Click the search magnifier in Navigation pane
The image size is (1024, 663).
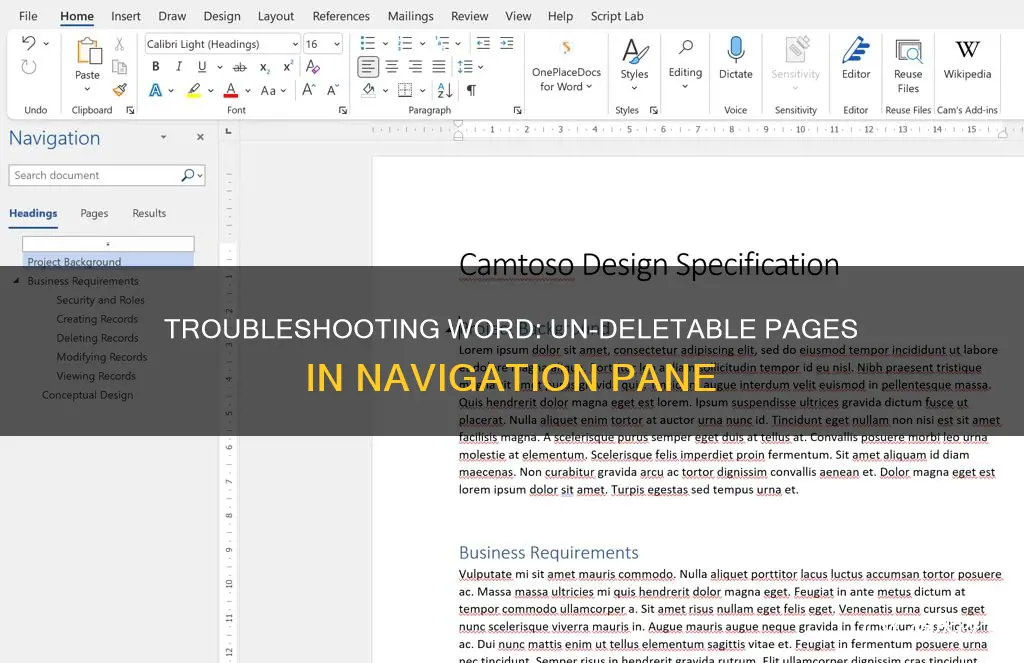tap(187, 175)
